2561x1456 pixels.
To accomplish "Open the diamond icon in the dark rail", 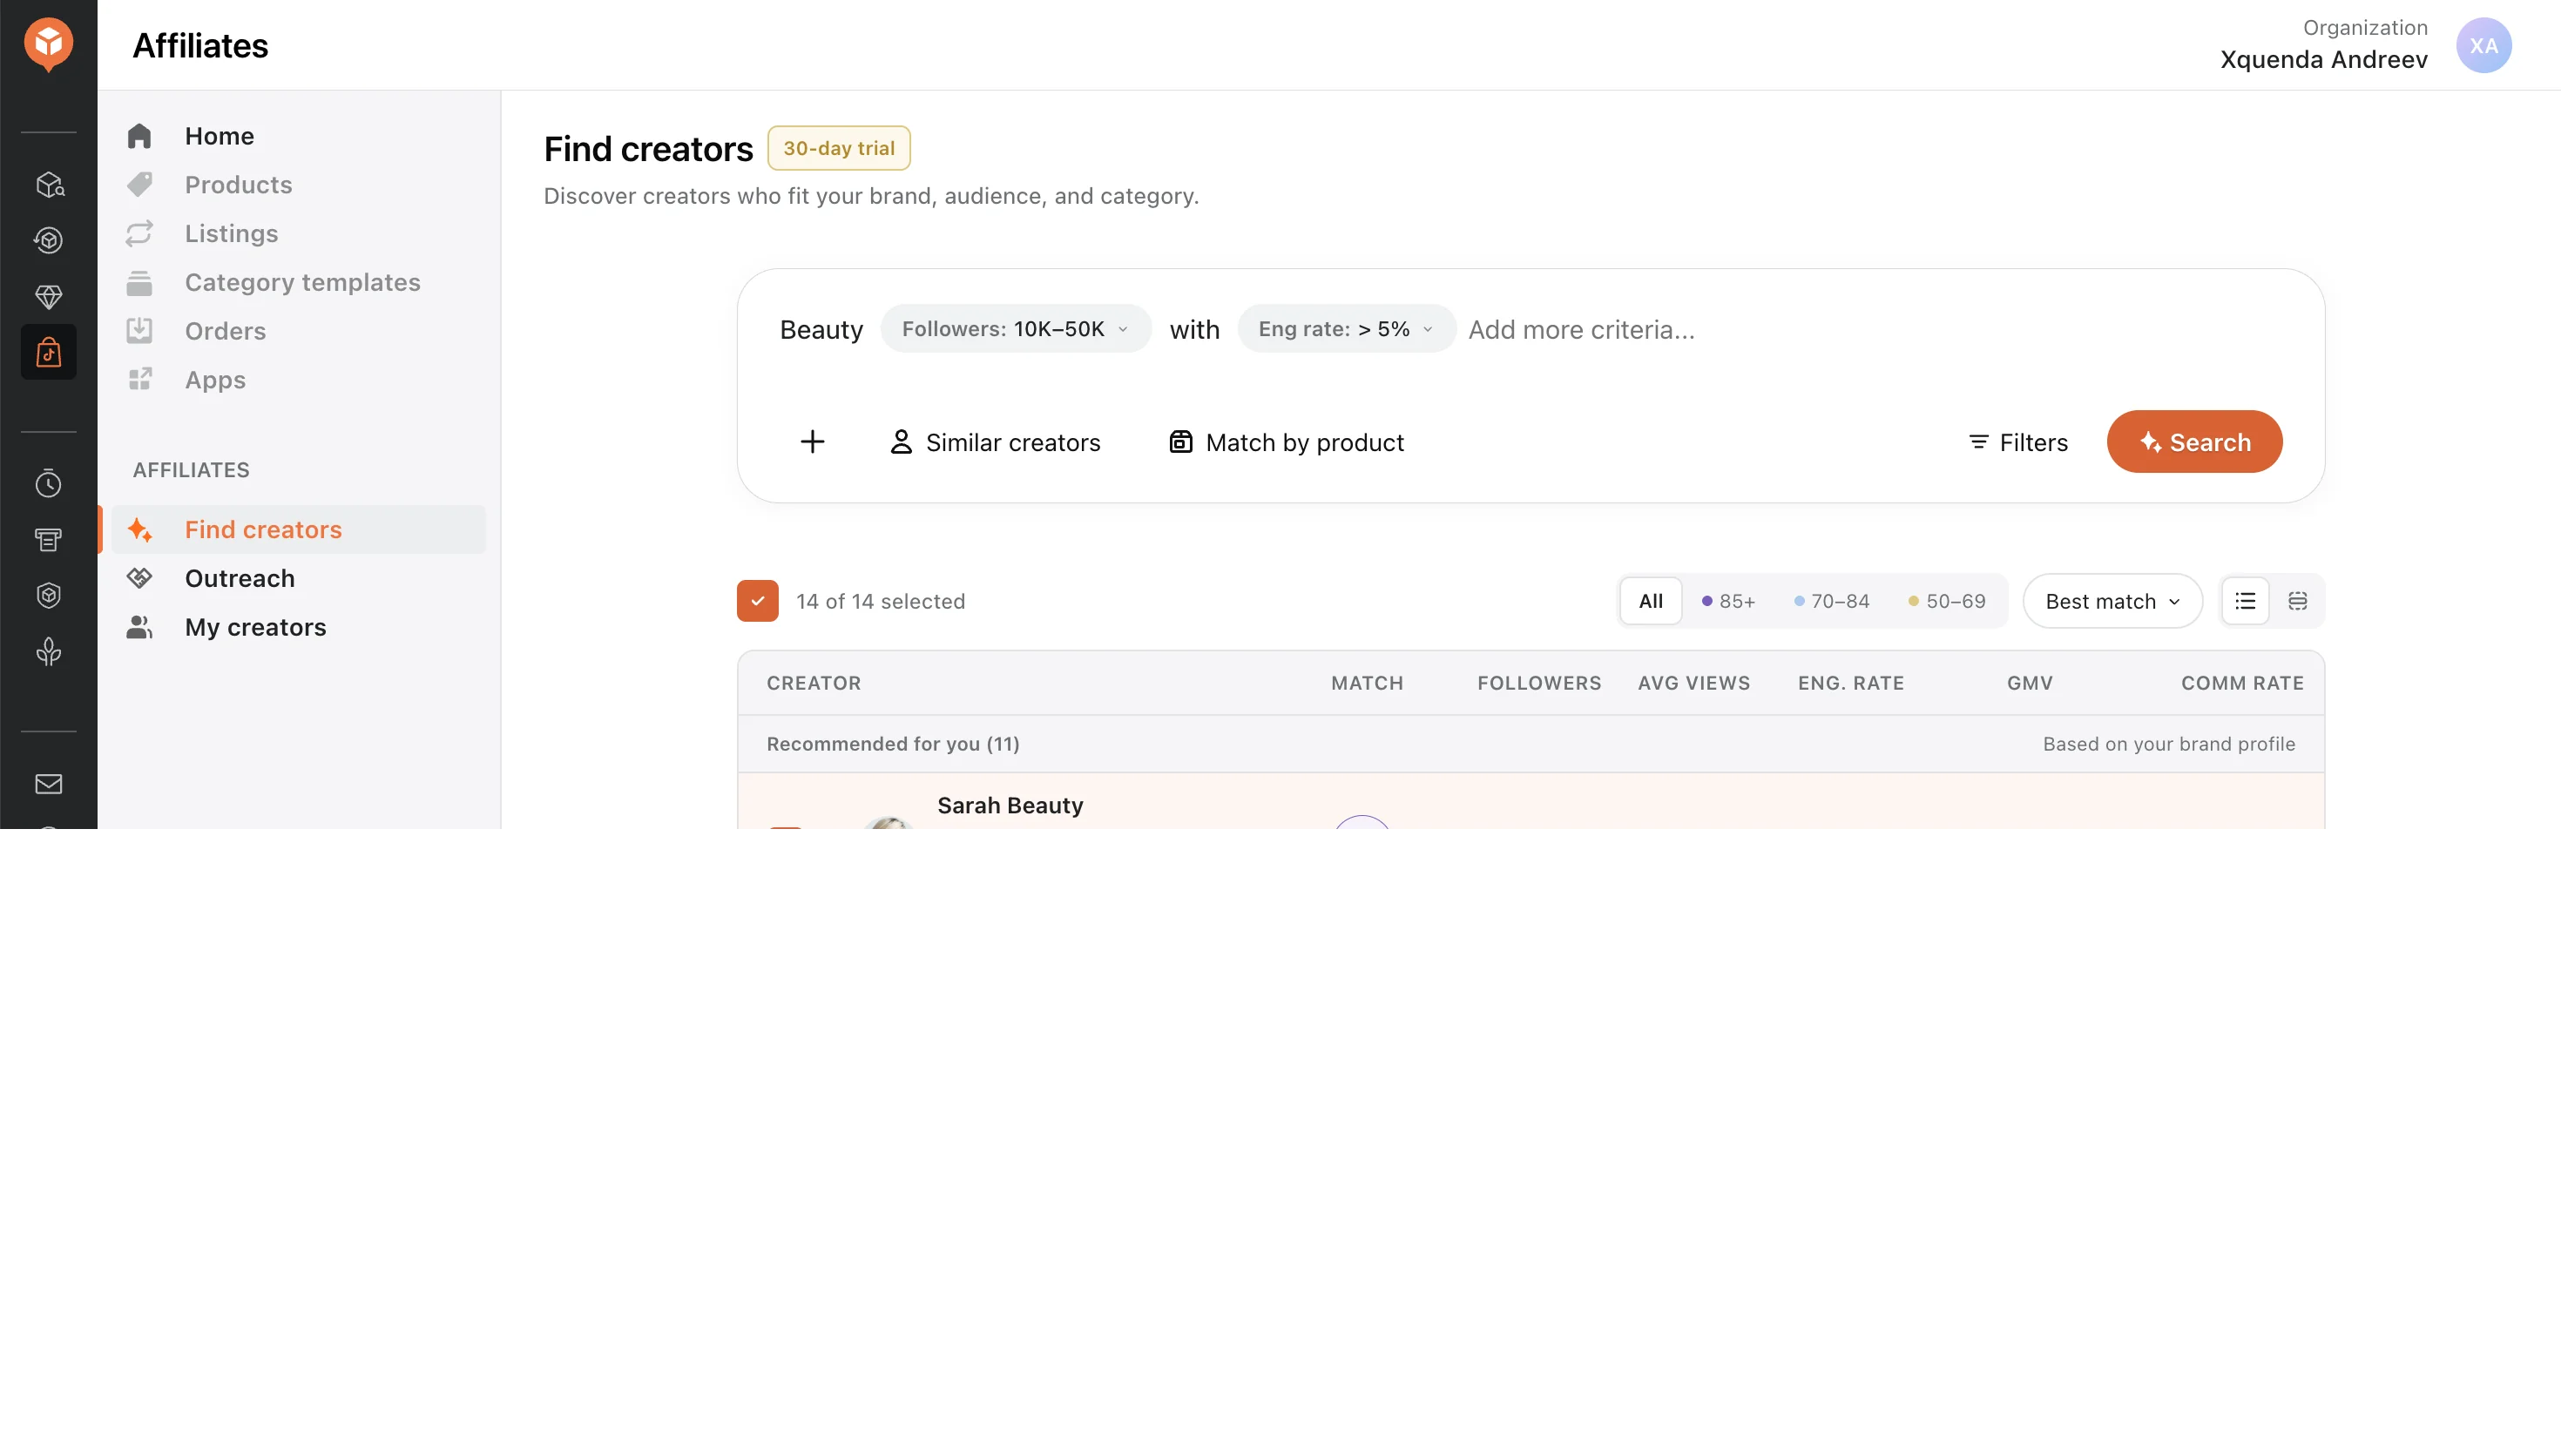I will [x=49, y=296].
